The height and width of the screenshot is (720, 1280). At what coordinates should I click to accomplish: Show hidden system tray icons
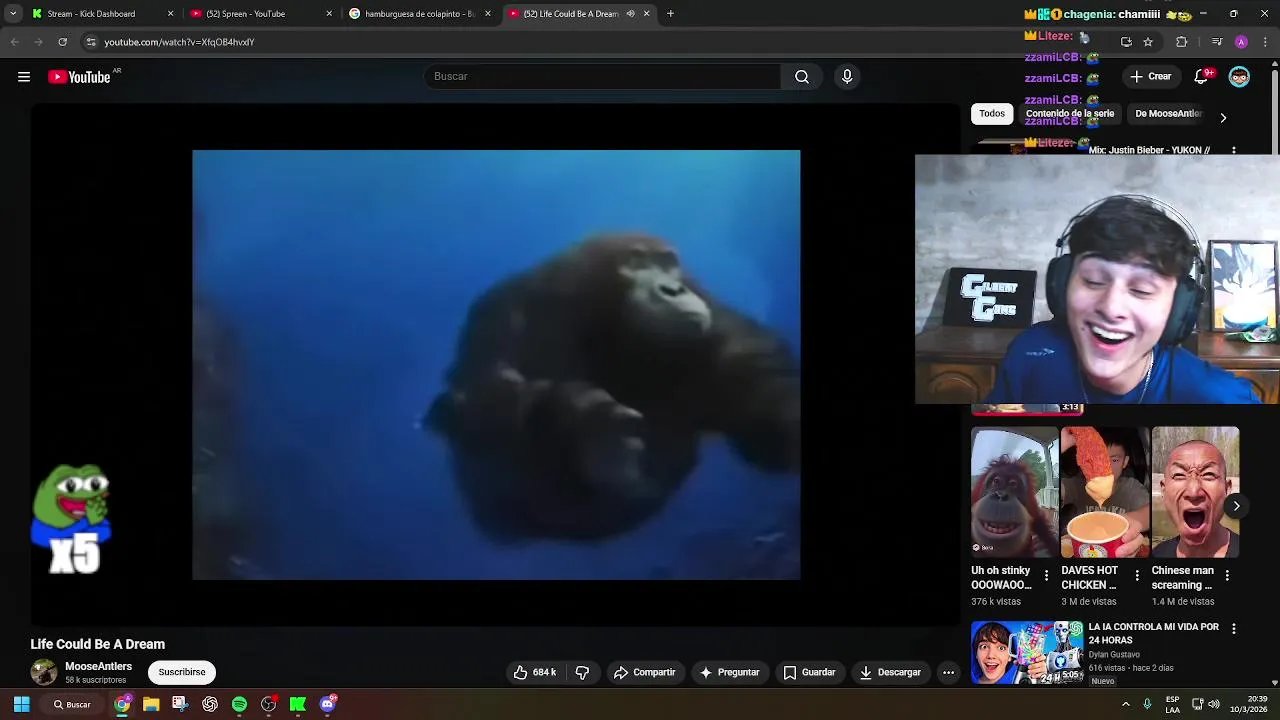click(1125, 704)
